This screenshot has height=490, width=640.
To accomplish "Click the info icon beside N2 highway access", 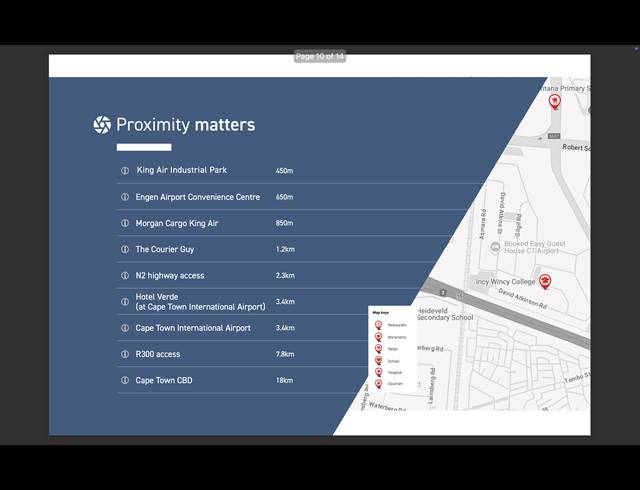I will click(125, 276).
